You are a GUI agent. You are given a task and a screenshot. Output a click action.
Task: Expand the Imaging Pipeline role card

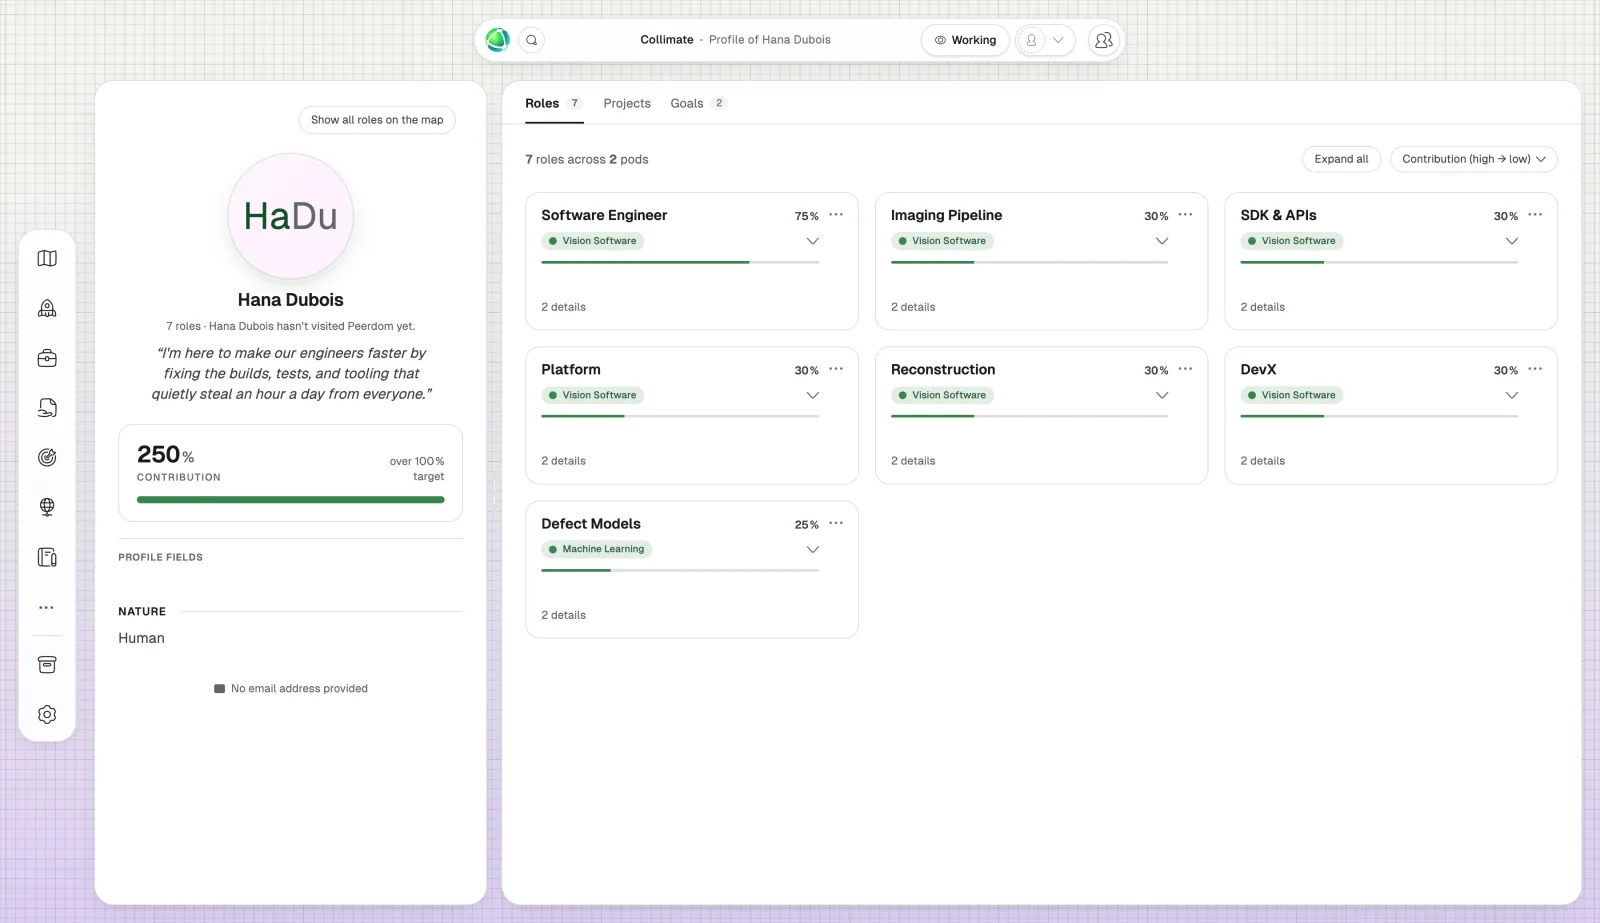[1162, 241]
